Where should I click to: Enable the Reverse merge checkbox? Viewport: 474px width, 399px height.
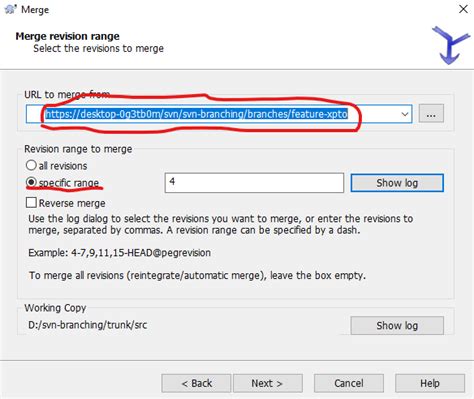coord(31,202)
